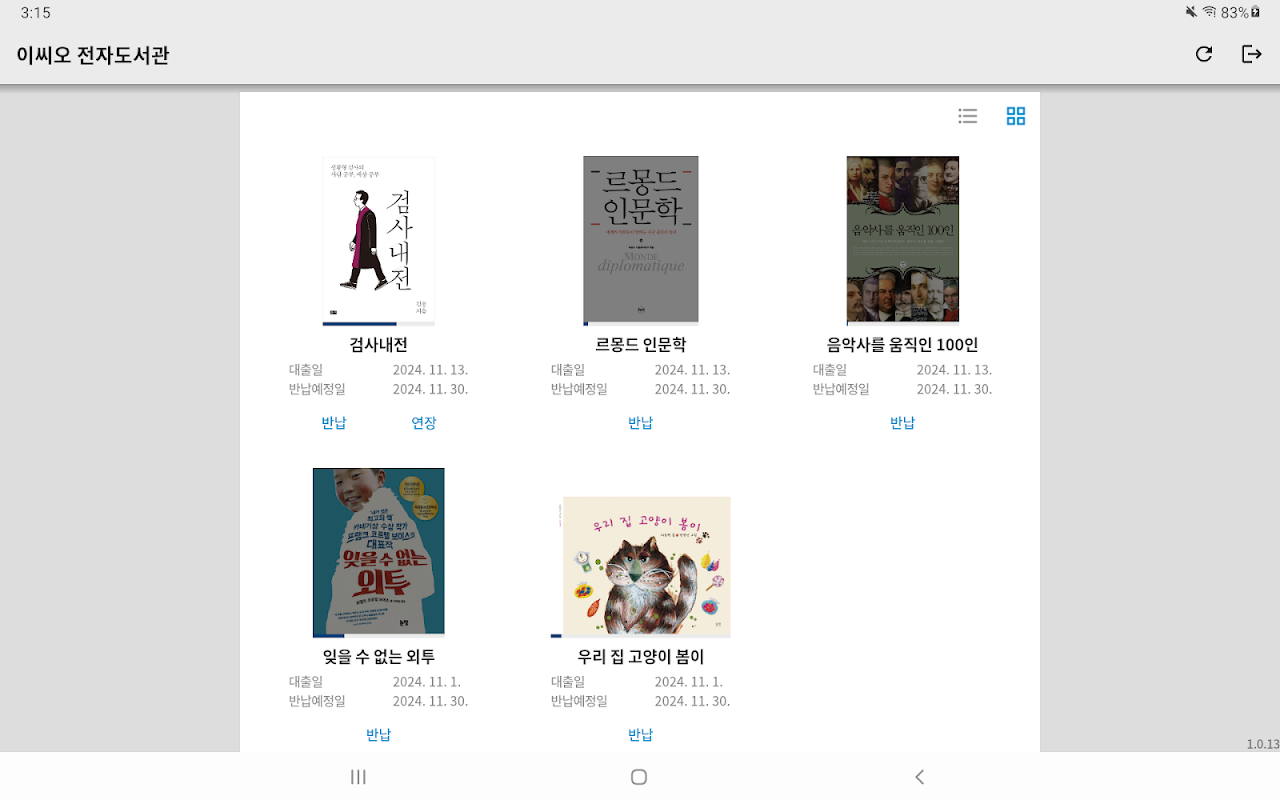Click the version number 1.0.13

[x=1262, y=744]
